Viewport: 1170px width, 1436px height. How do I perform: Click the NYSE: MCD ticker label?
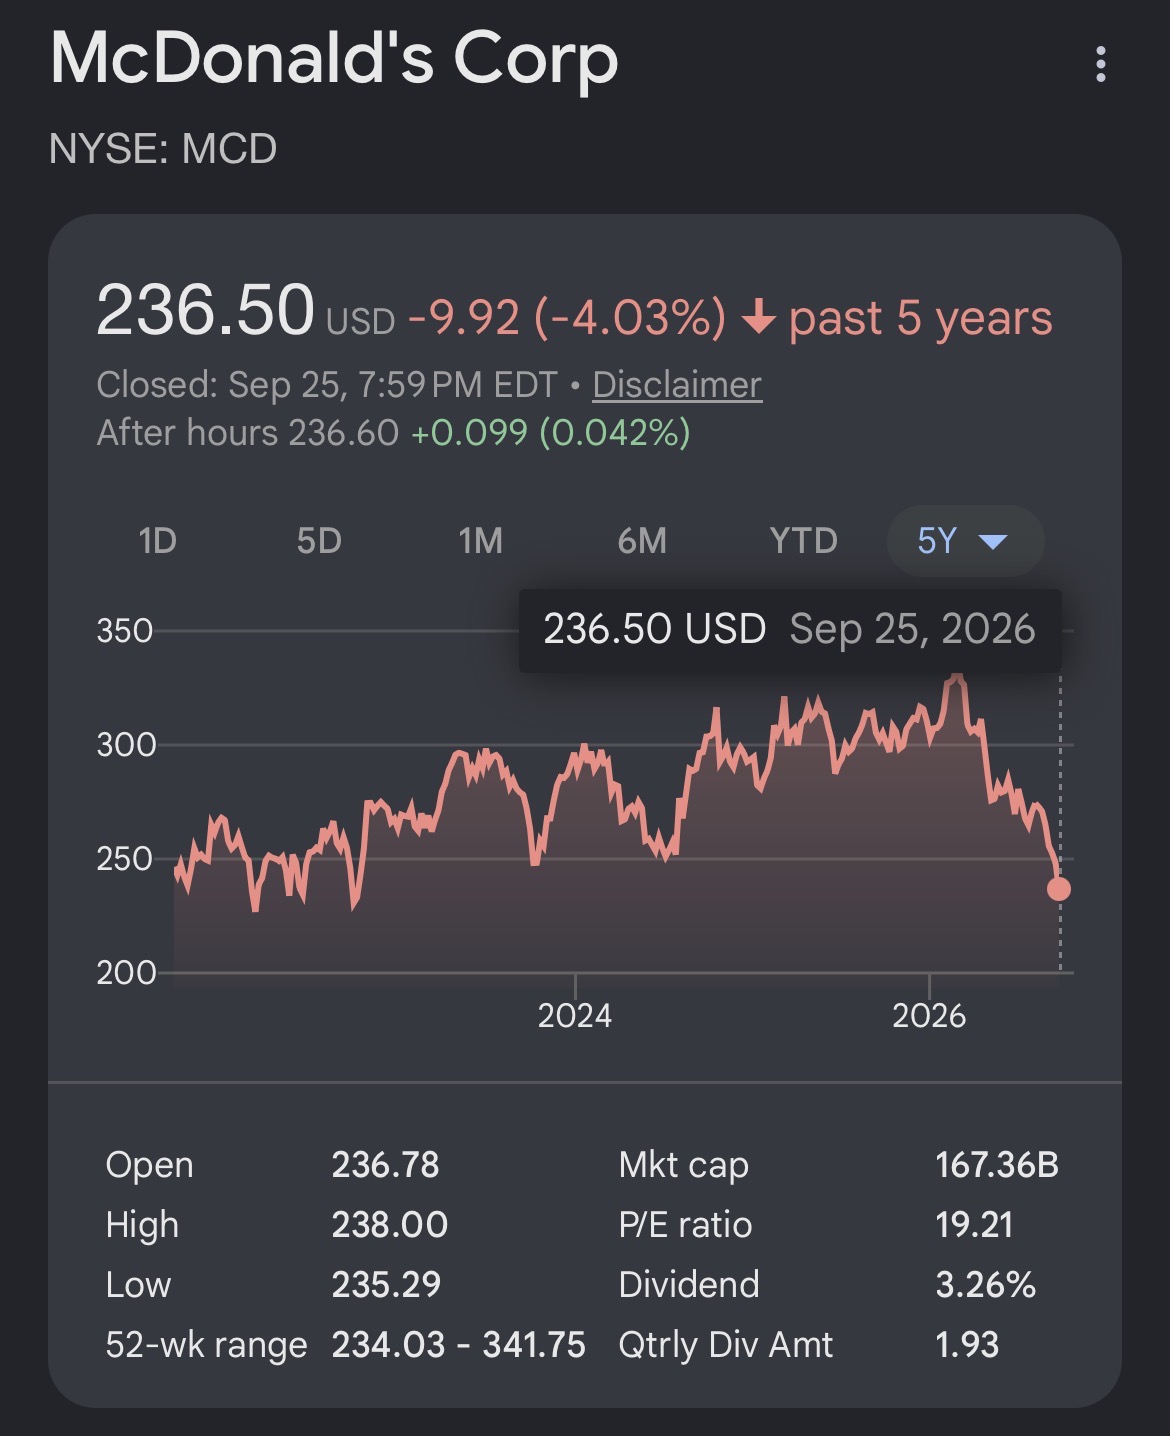[163, 149]
